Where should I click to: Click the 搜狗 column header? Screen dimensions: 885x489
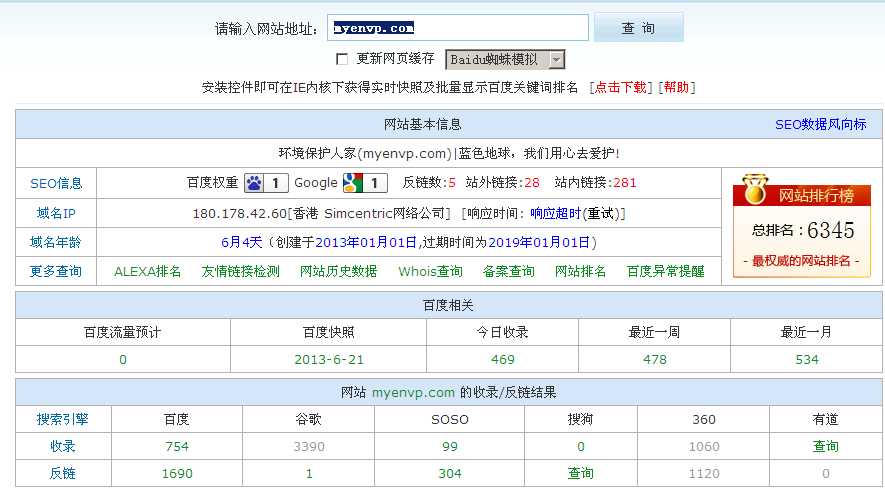580,420
